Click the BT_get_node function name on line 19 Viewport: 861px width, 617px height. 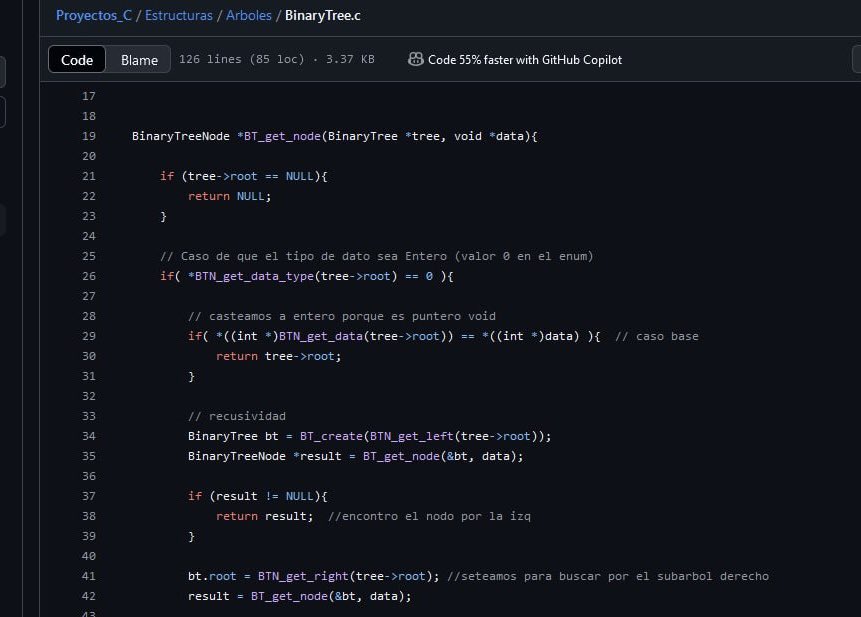coord(282,136)
